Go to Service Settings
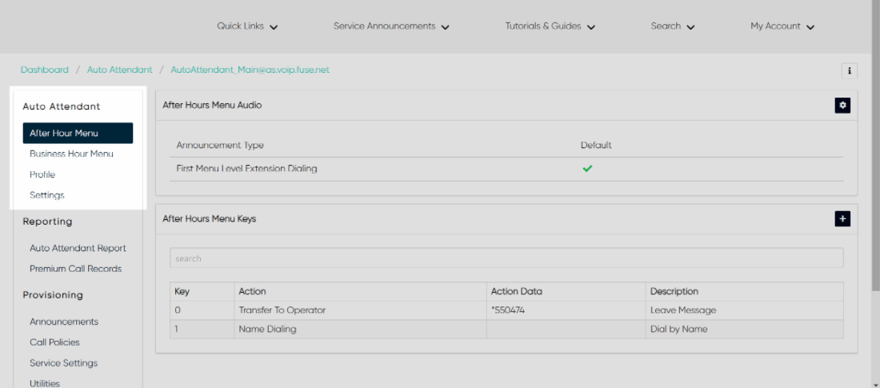This screenshot has width=880, height=388. click(x=63, y=363)
